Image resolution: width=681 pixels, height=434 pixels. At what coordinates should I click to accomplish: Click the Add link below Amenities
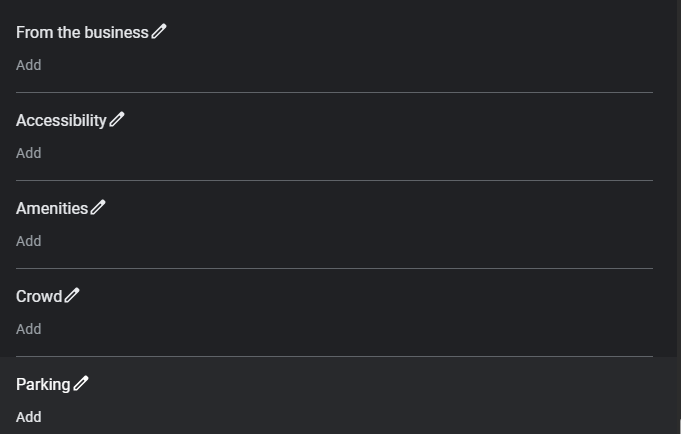(x=29, y=241)
